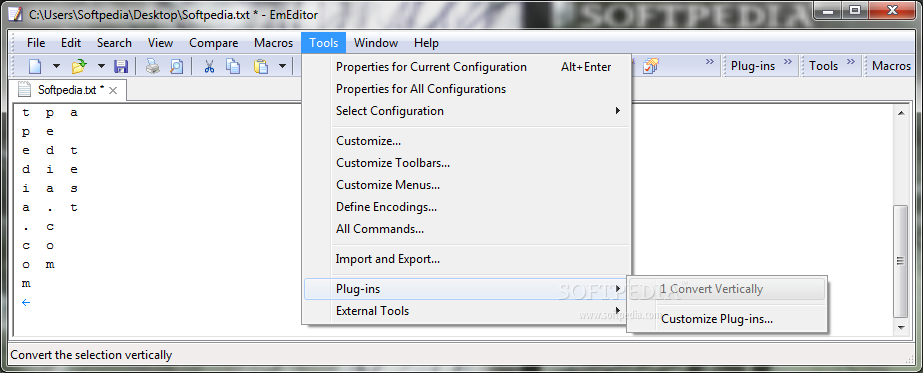Screen dimensions: 923x373
Task: Open the Window menu
Action: pos(376,43)
